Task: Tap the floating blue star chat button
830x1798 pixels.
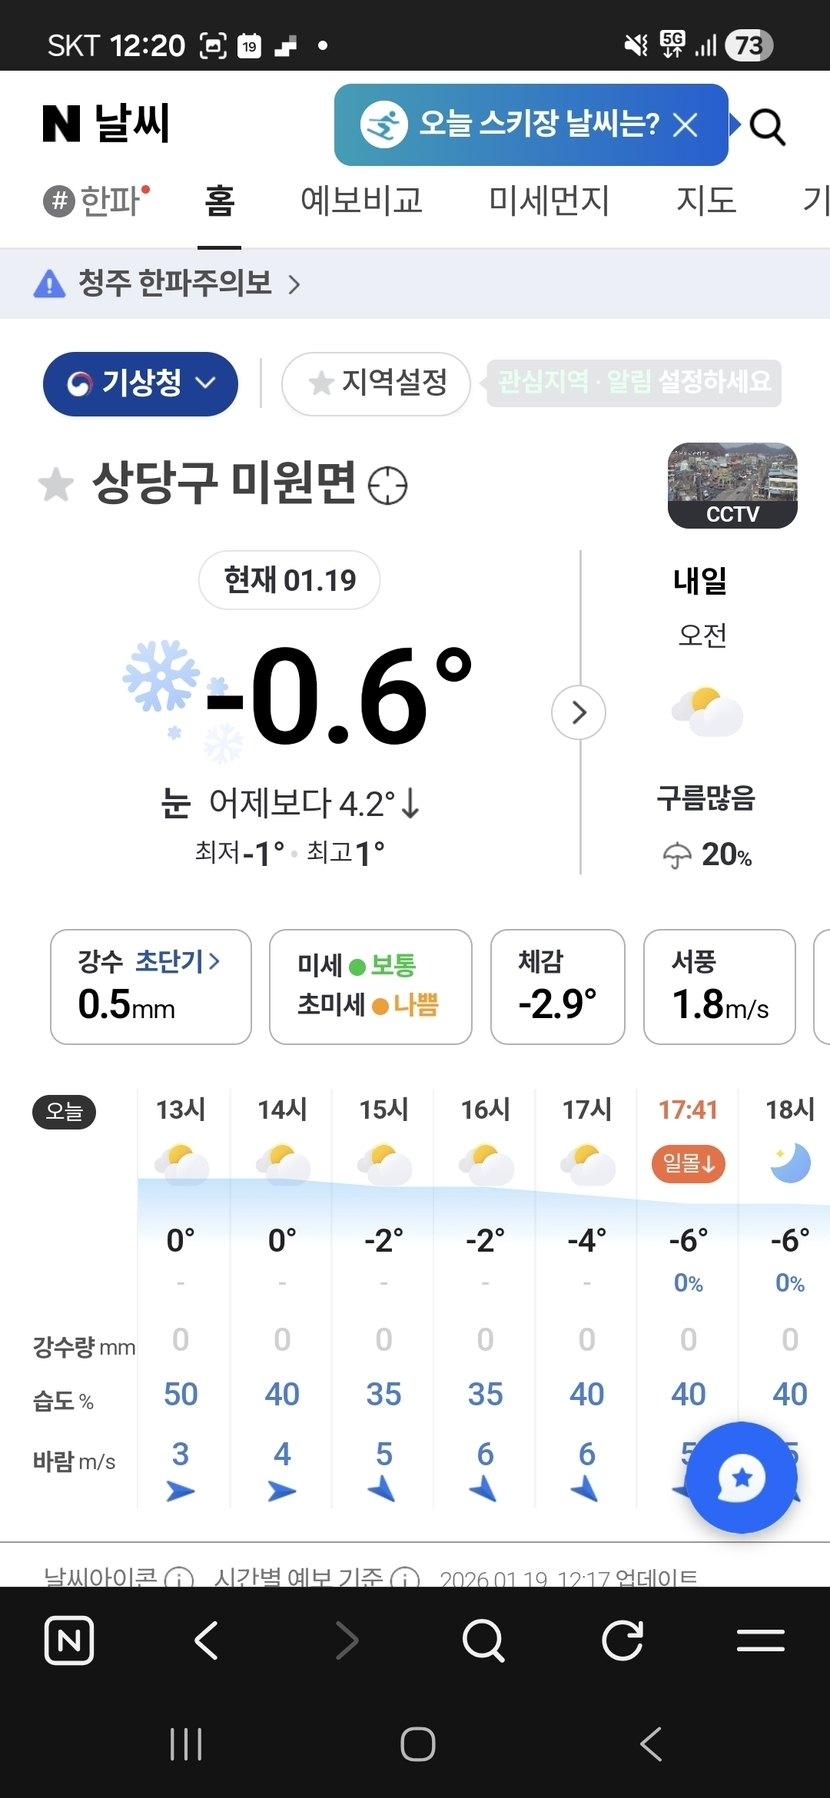Action: click(741, 1478)
